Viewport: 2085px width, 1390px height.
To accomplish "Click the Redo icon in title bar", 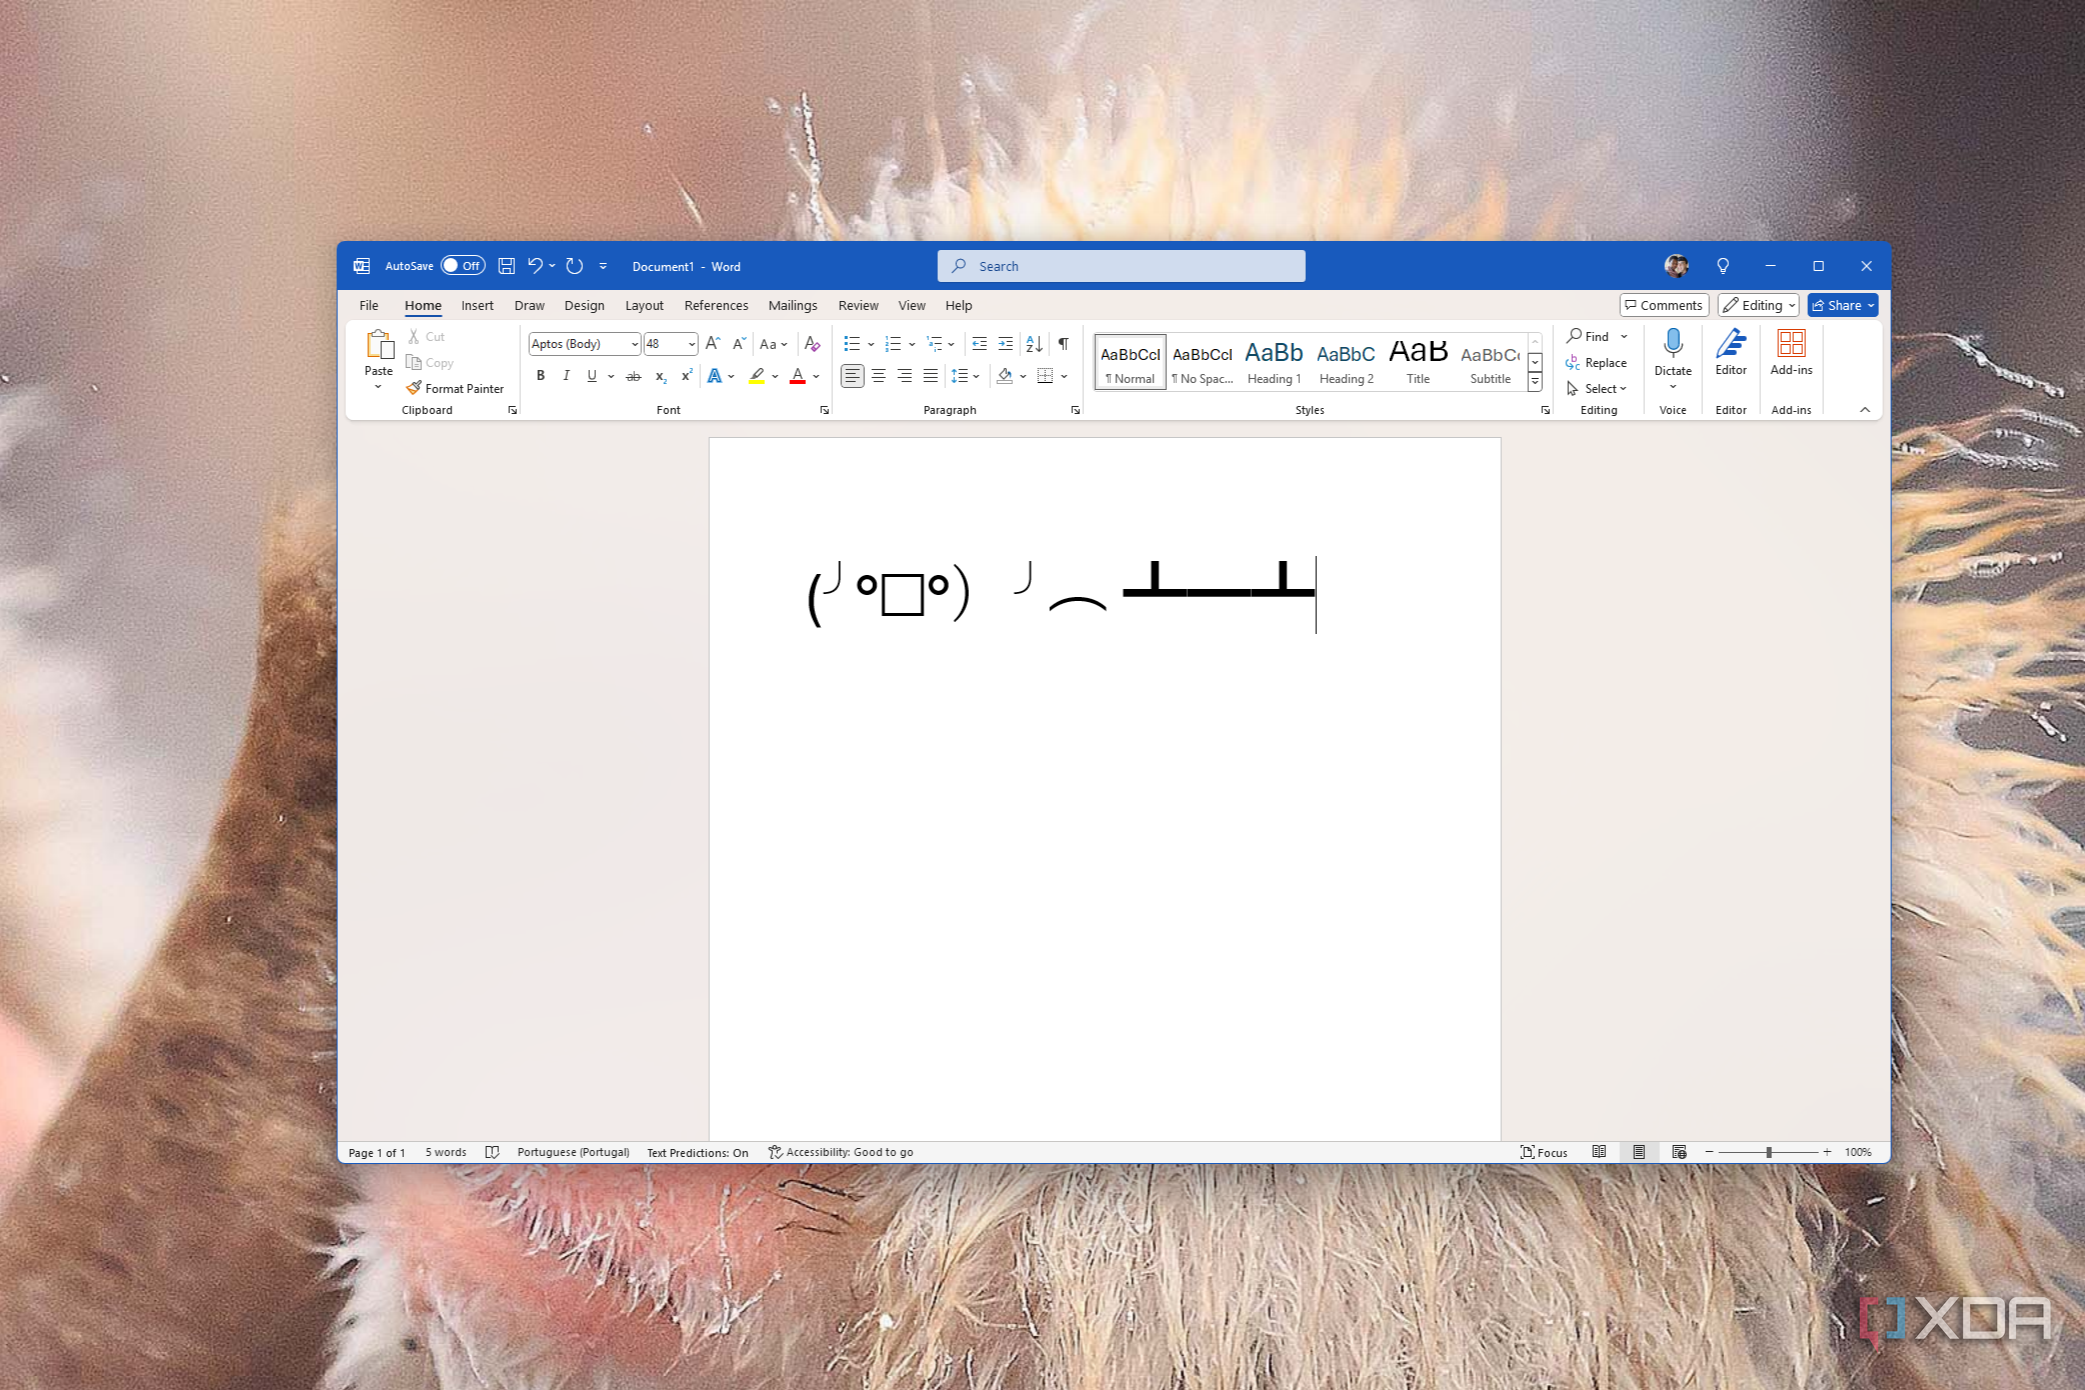I will [x=574, y=266].
